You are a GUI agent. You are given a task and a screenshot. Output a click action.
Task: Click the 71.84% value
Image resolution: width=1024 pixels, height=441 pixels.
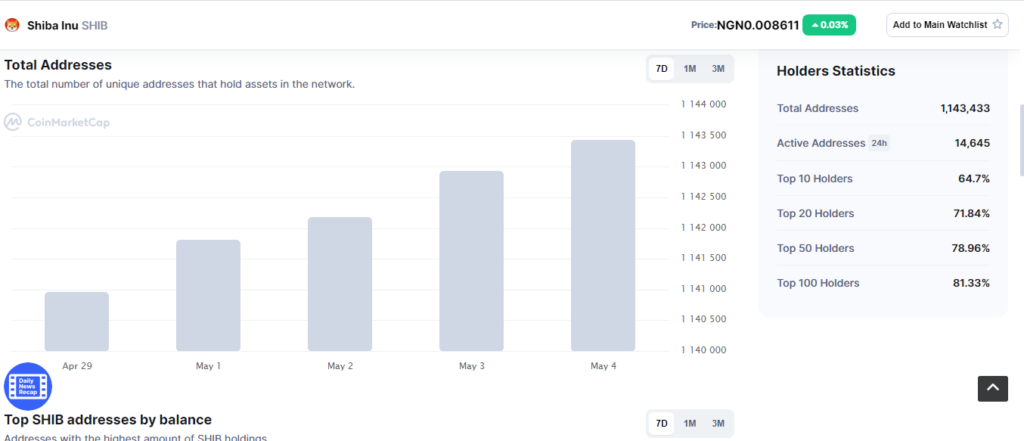click(x=971, y=213)
